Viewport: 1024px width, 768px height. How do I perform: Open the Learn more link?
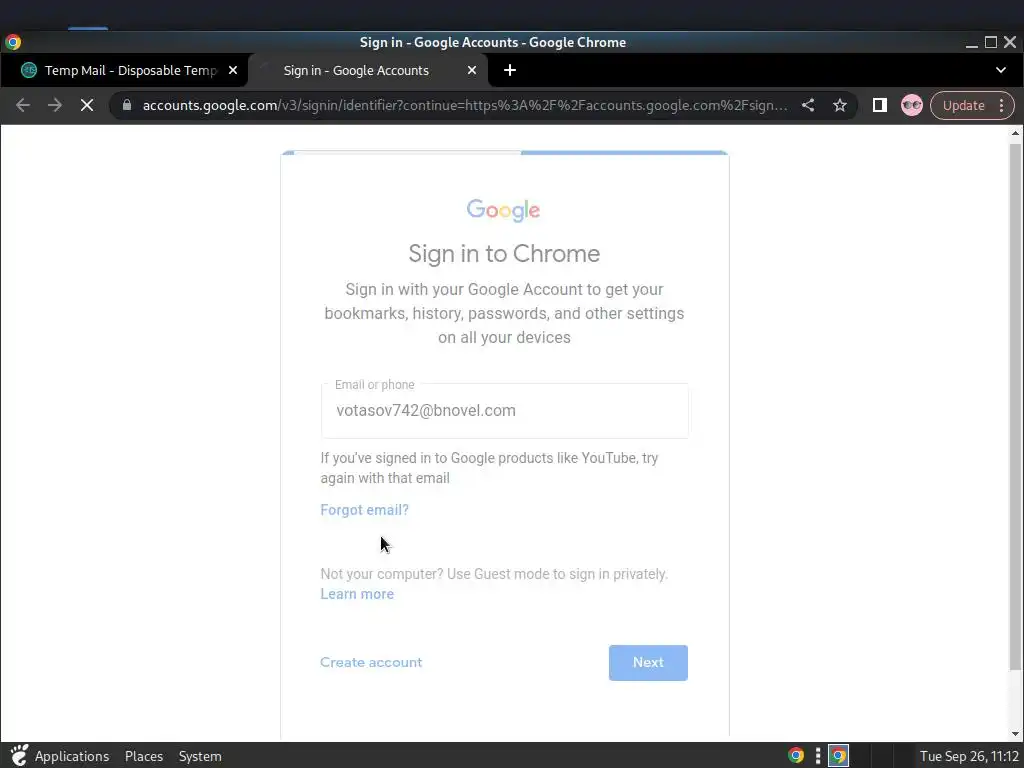pyautogui.click(x=357, y=594)
